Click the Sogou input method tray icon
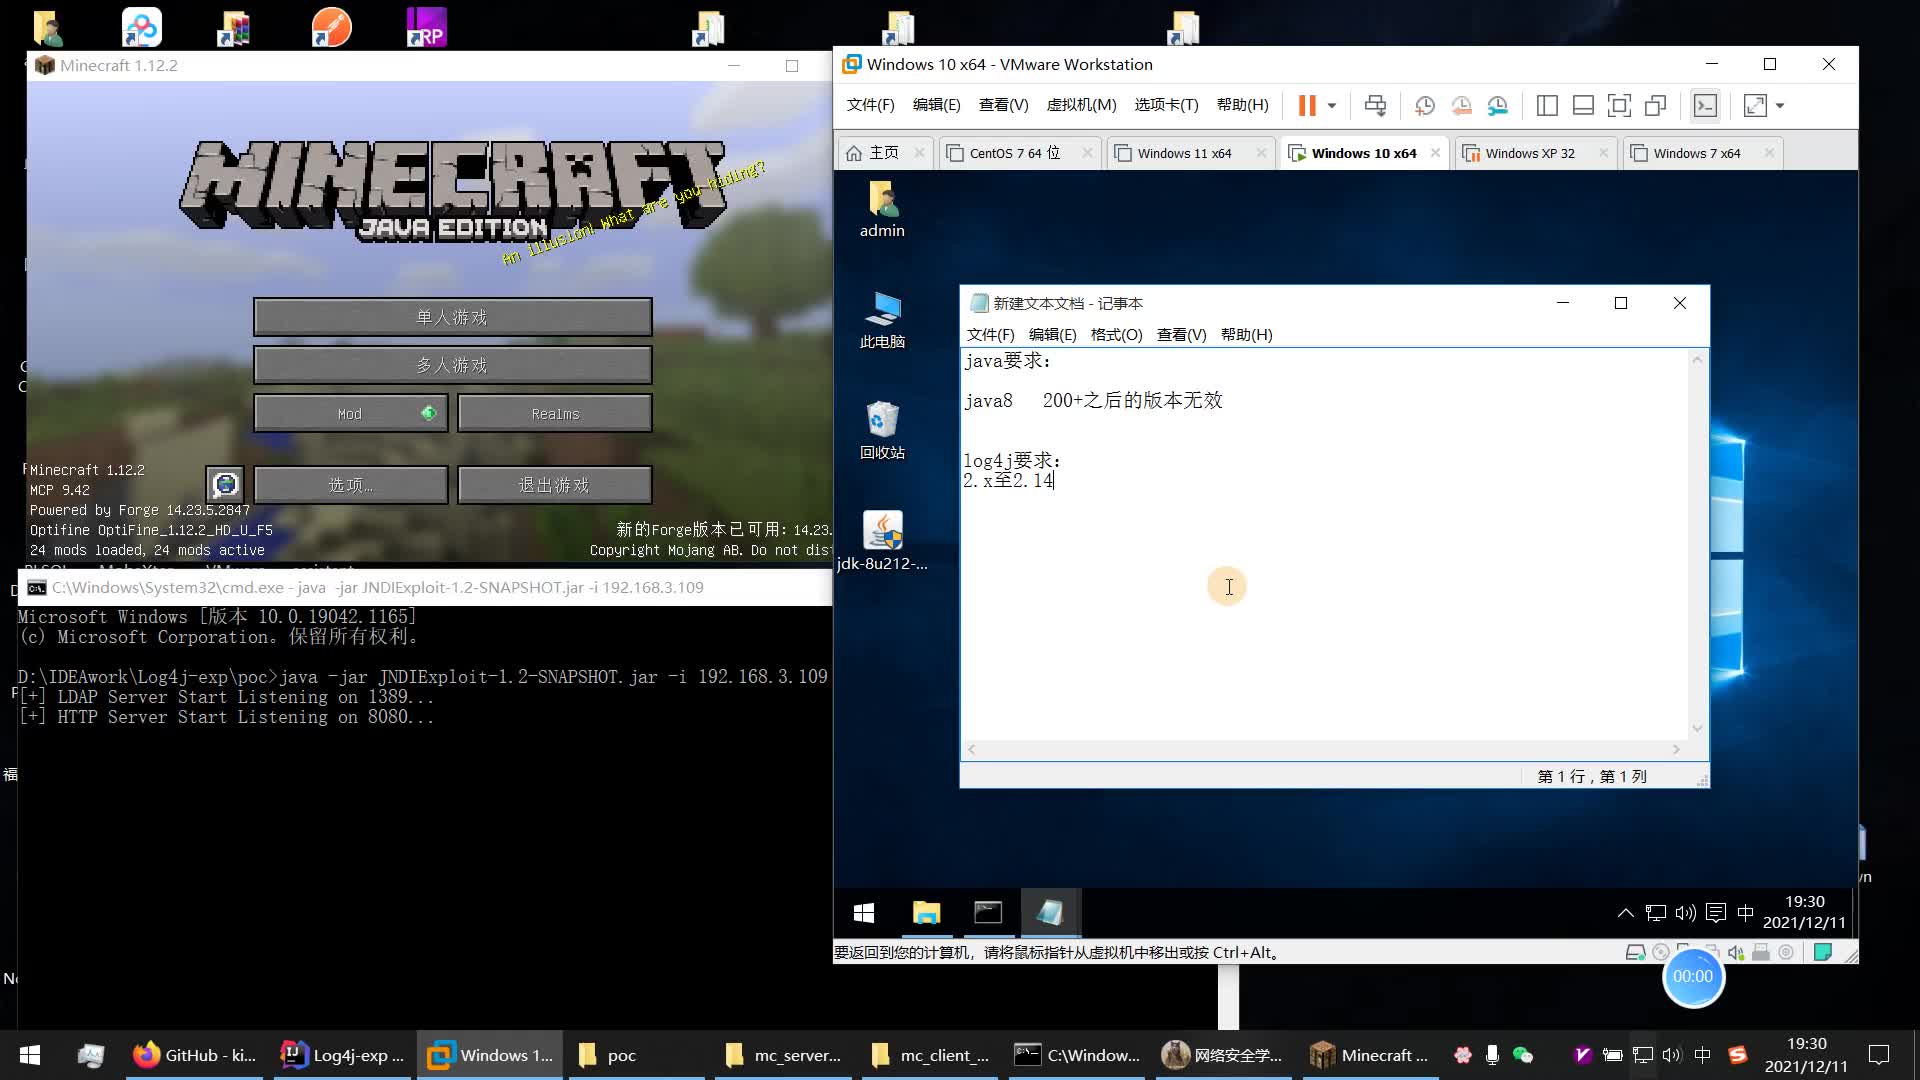This screenshot has height=1080, width=1920. pyautogui.click(x=1737, y=1055)
